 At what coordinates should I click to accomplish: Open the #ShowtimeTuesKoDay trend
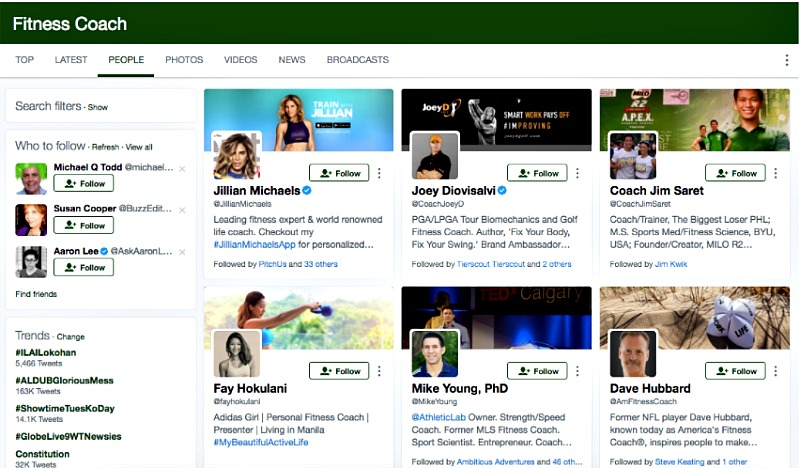pos(65,408)
